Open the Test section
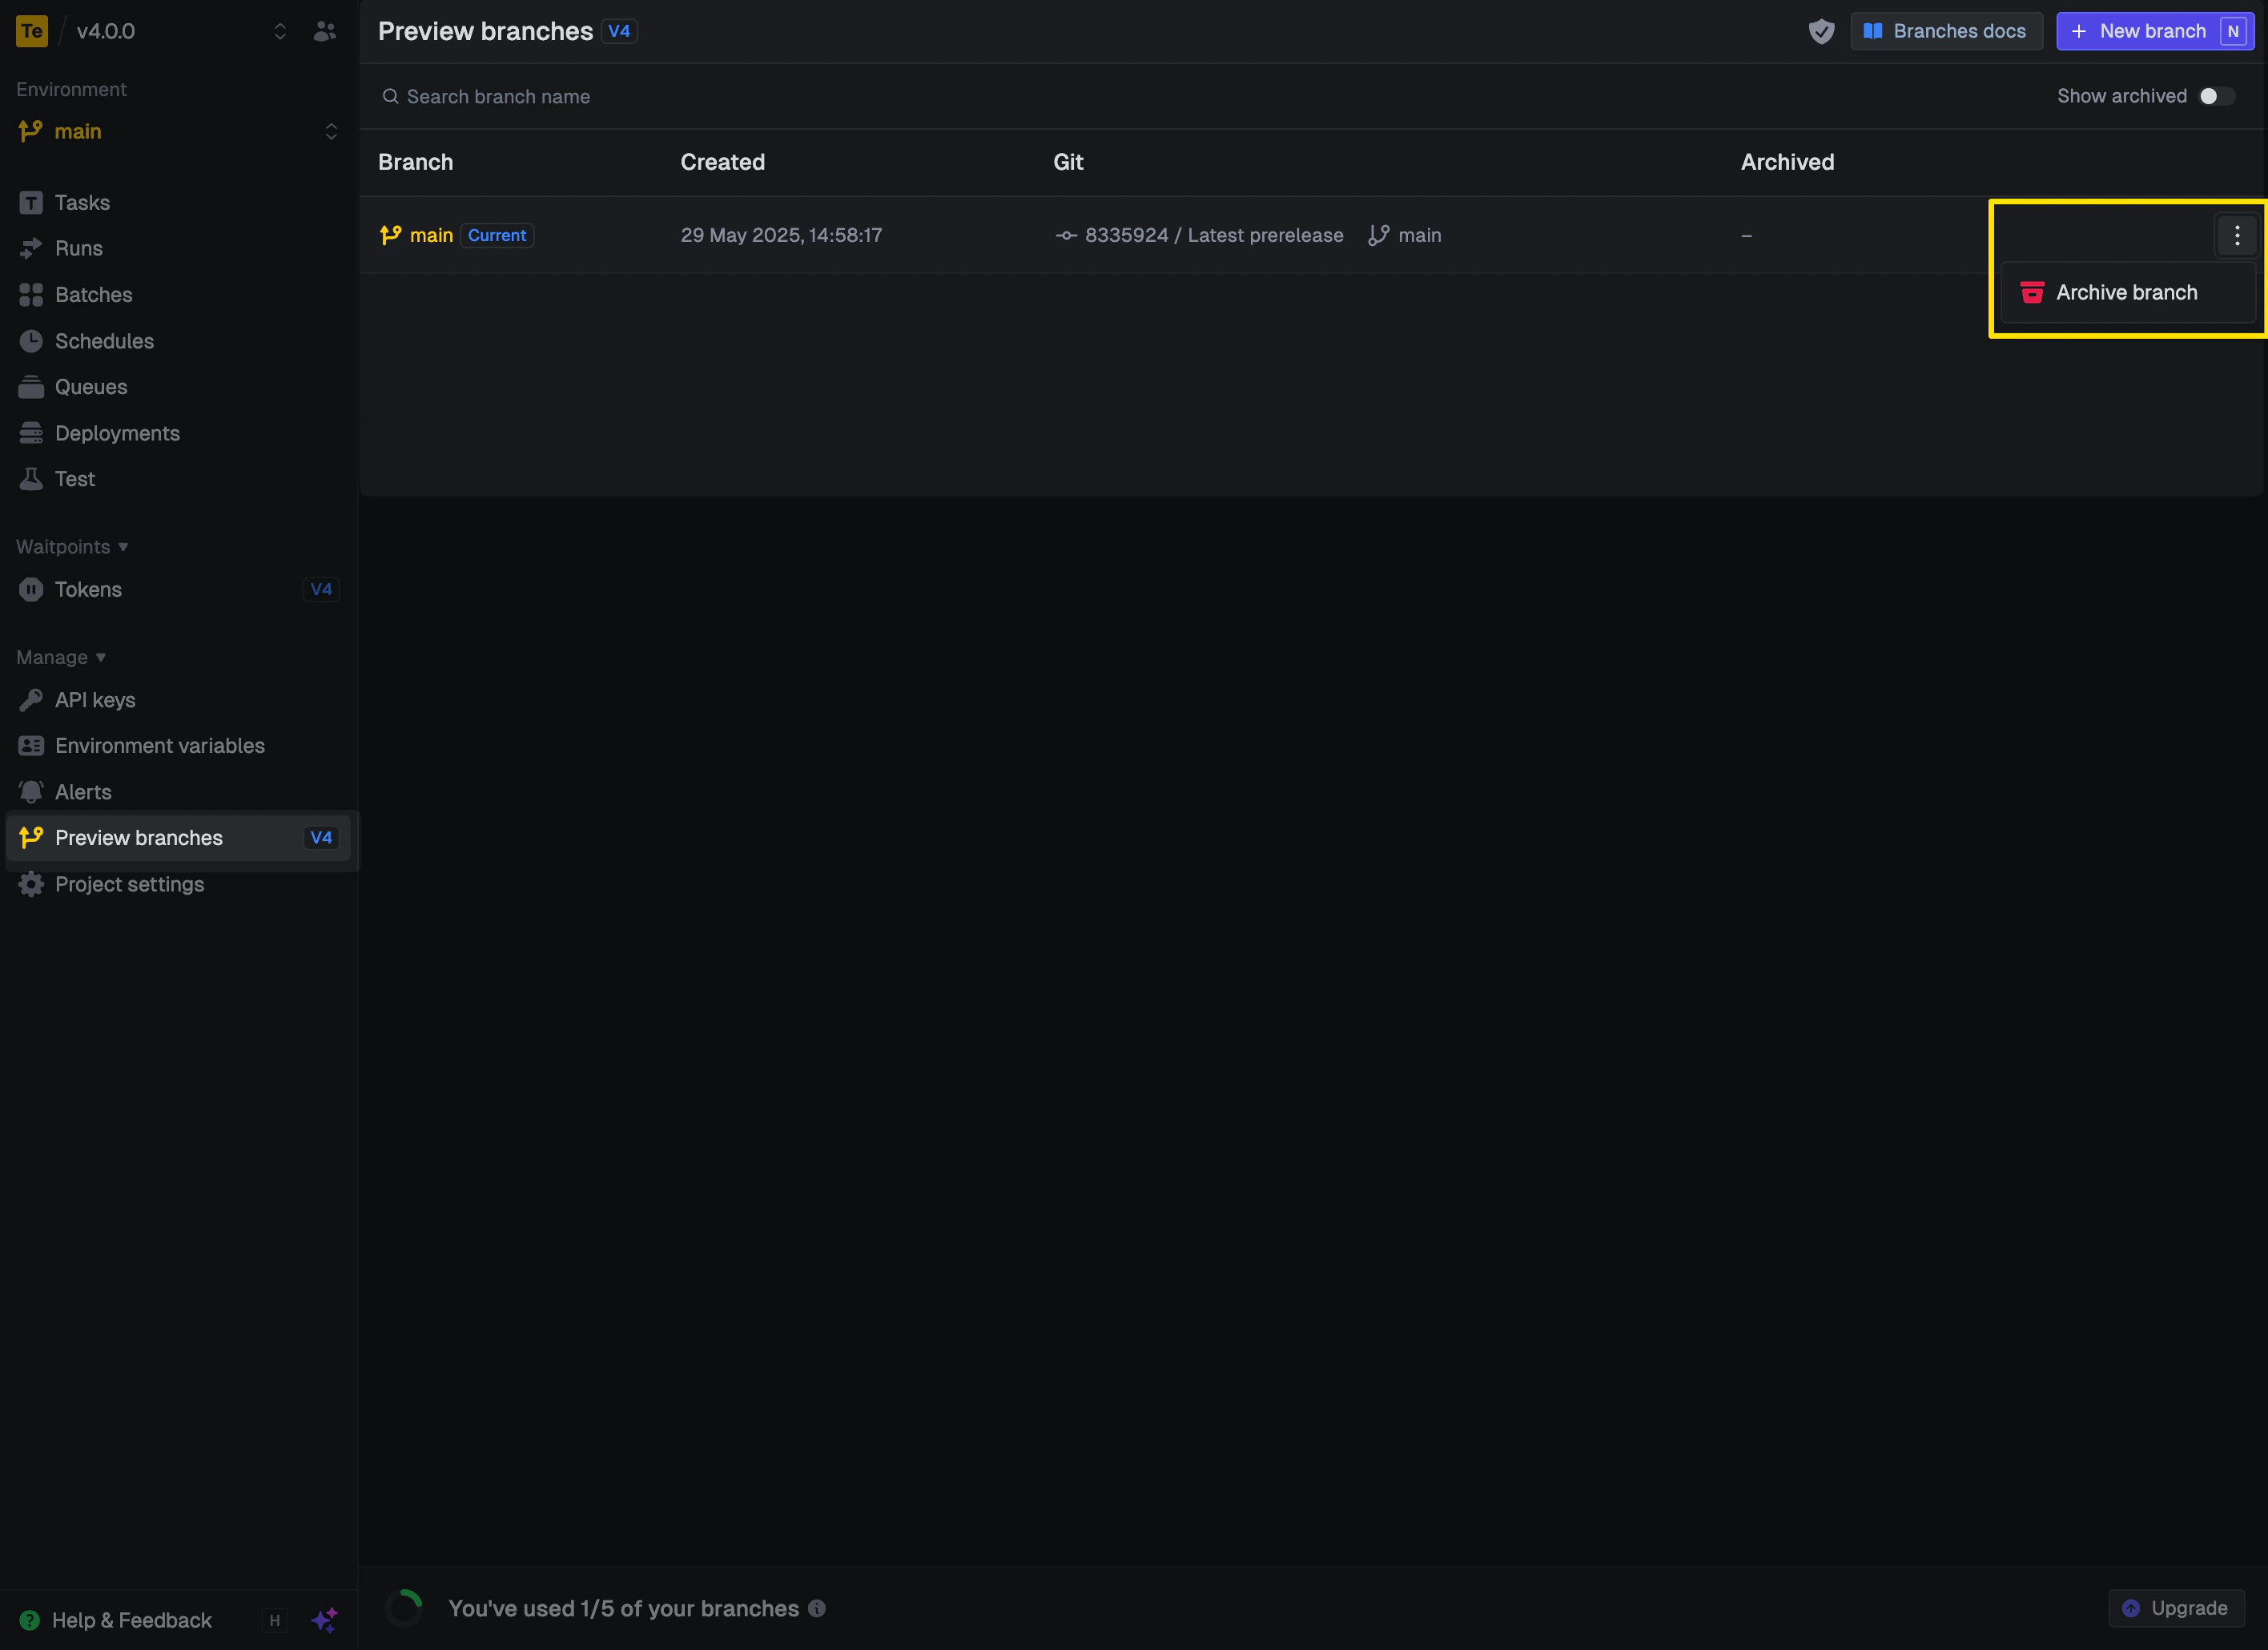 click(73, 478)
